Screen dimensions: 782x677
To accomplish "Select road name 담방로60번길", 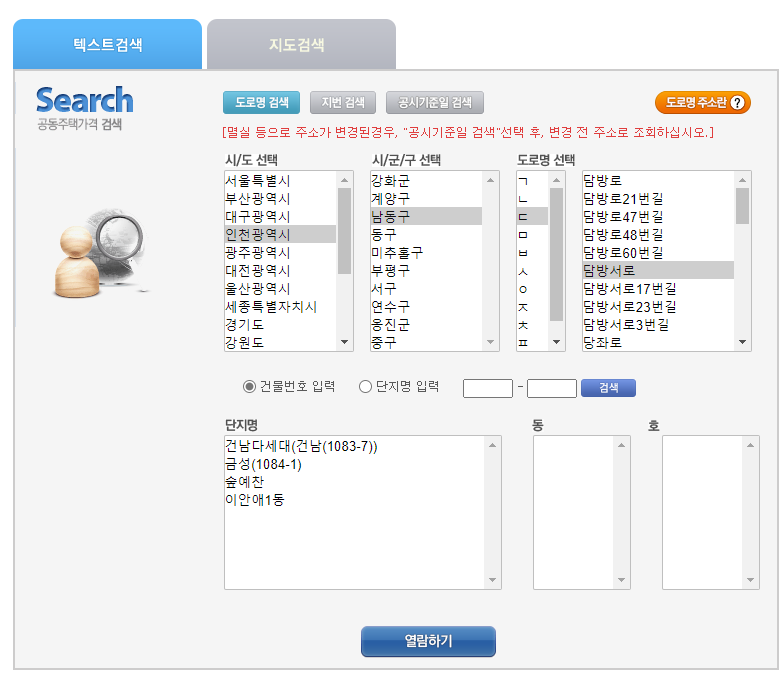I will pyautogui.click(x=658, y=252).
